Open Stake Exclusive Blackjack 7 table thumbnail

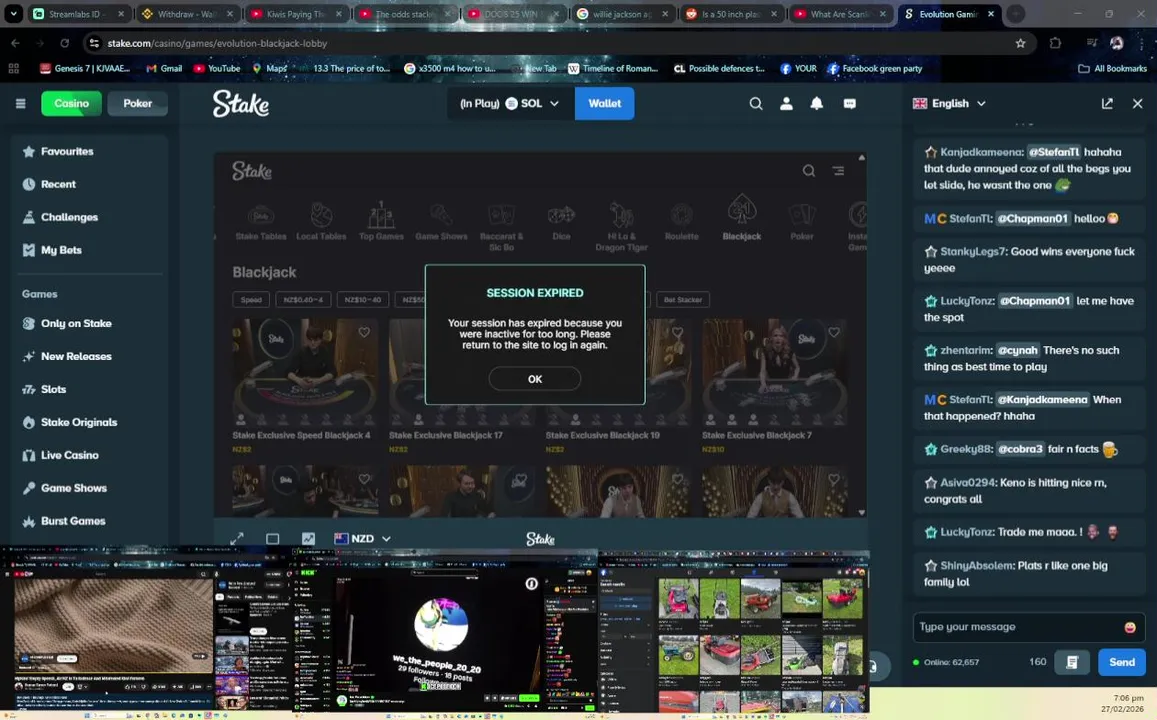pos(774,373)
